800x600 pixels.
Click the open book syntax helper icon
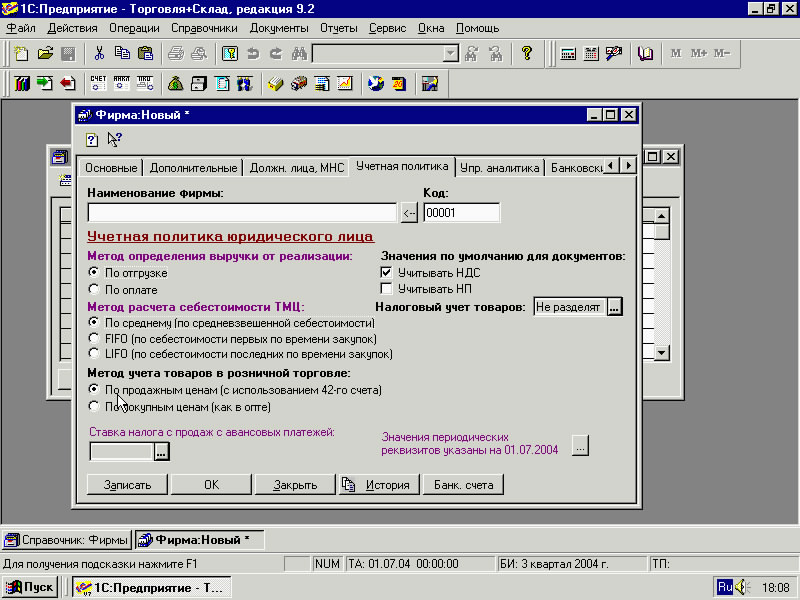click(x=645, y=54)
